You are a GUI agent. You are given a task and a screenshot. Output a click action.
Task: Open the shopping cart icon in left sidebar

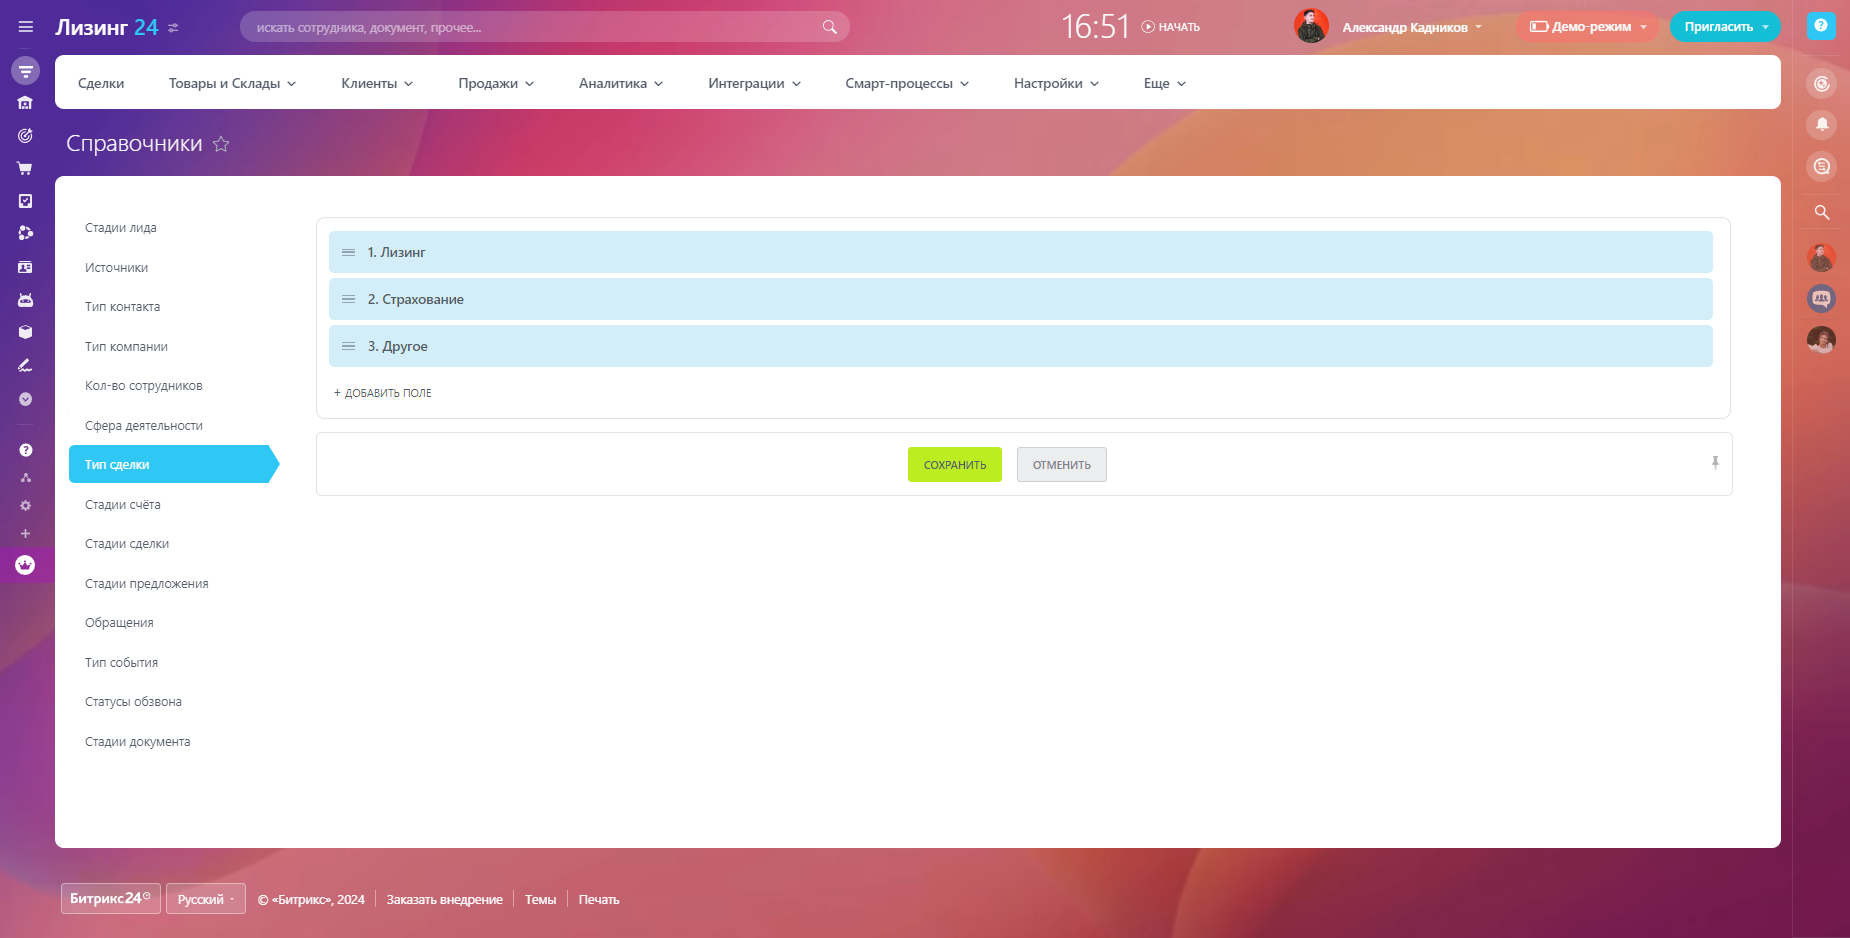pos(25,168)
